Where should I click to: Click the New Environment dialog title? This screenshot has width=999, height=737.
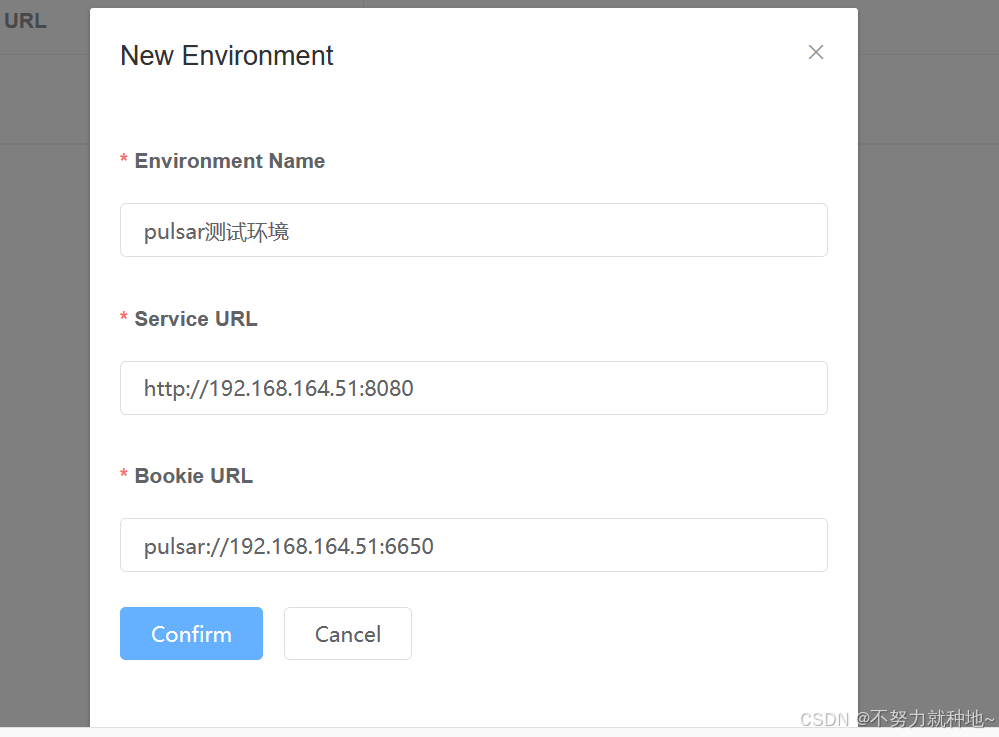pyautogui.click(x=227, y=55)
